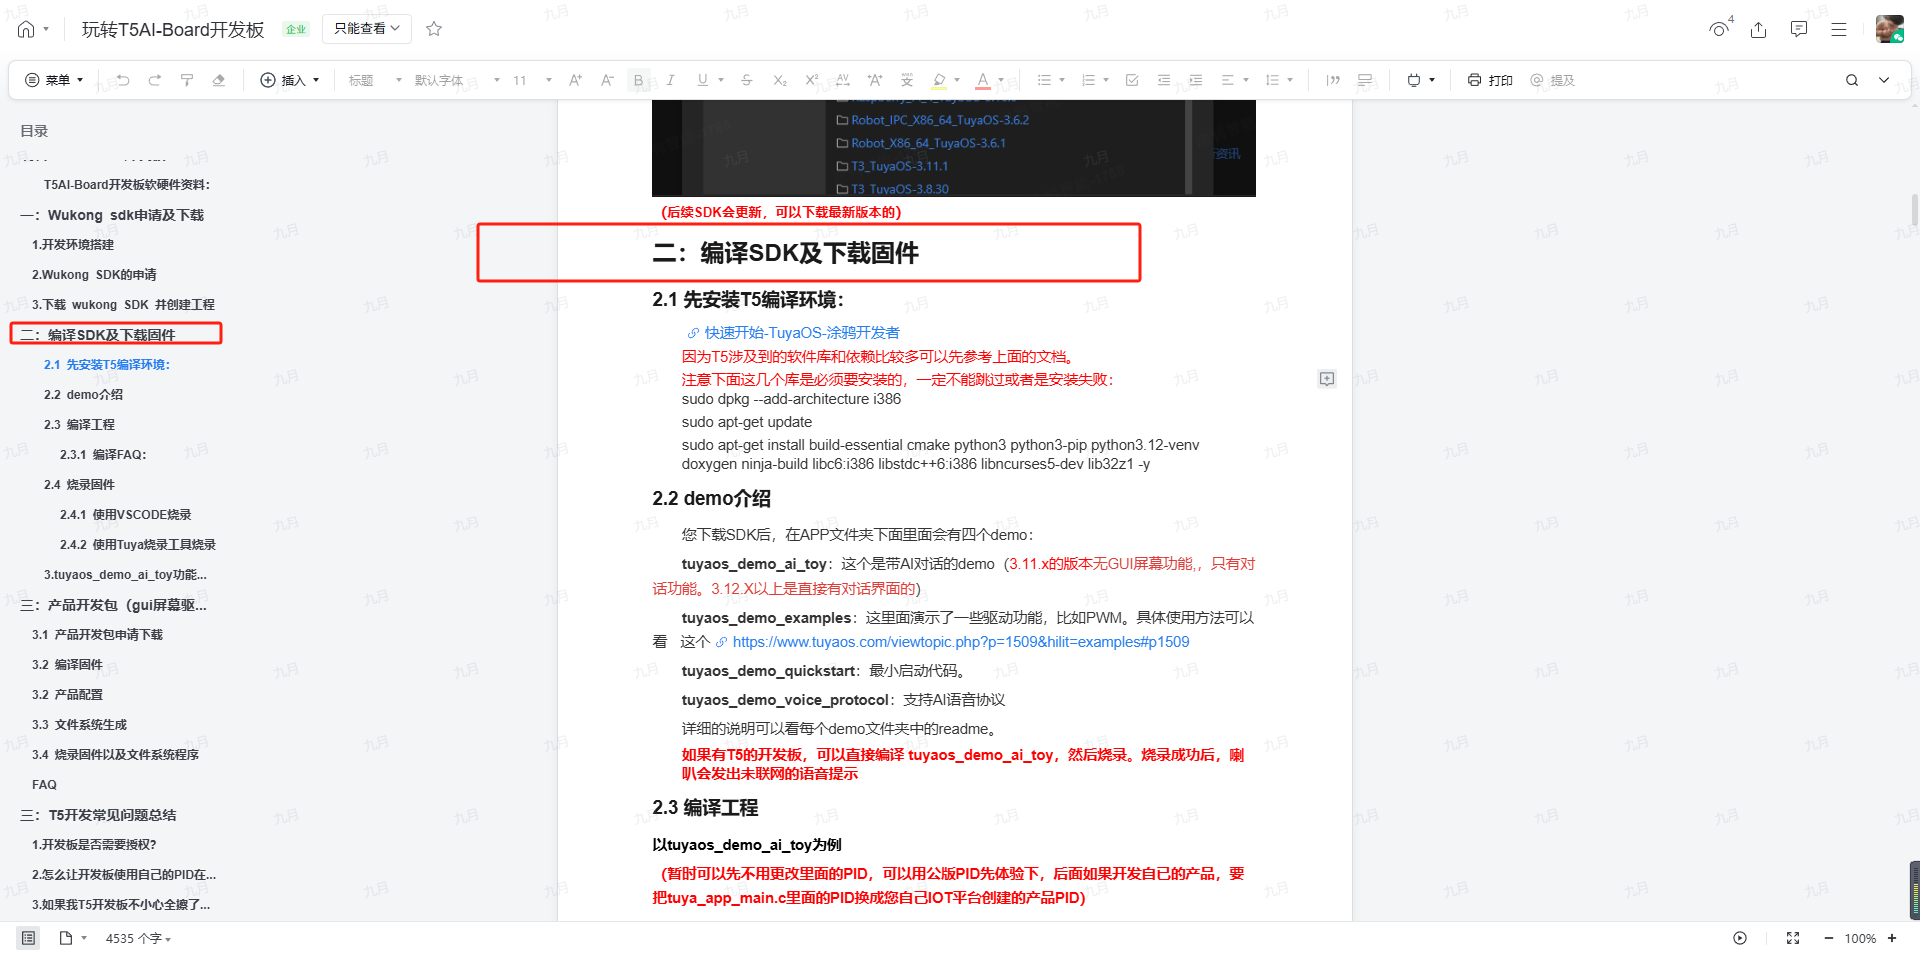Open the hamburger more menu at top right

coord(1839,29)
